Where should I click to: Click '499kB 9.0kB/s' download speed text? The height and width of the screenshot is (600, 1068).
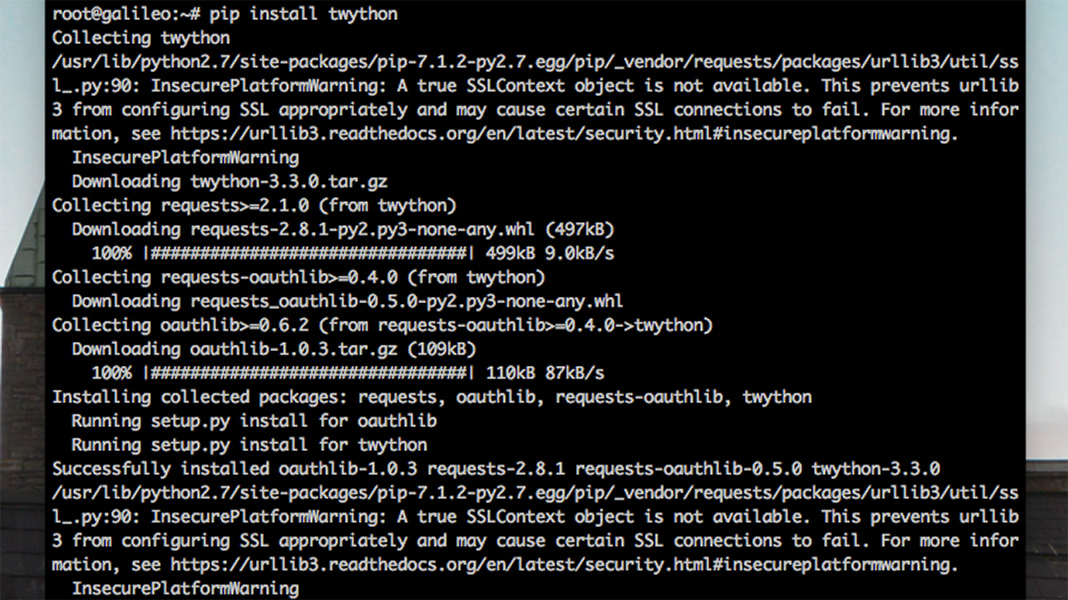point(550,253)
